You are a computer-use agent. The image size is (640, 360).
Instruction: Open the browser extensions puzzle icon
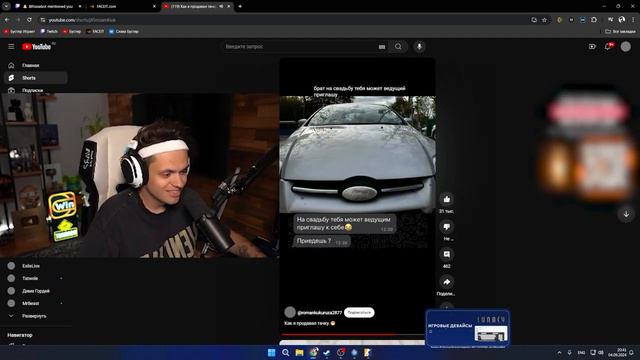pos(594,20)
